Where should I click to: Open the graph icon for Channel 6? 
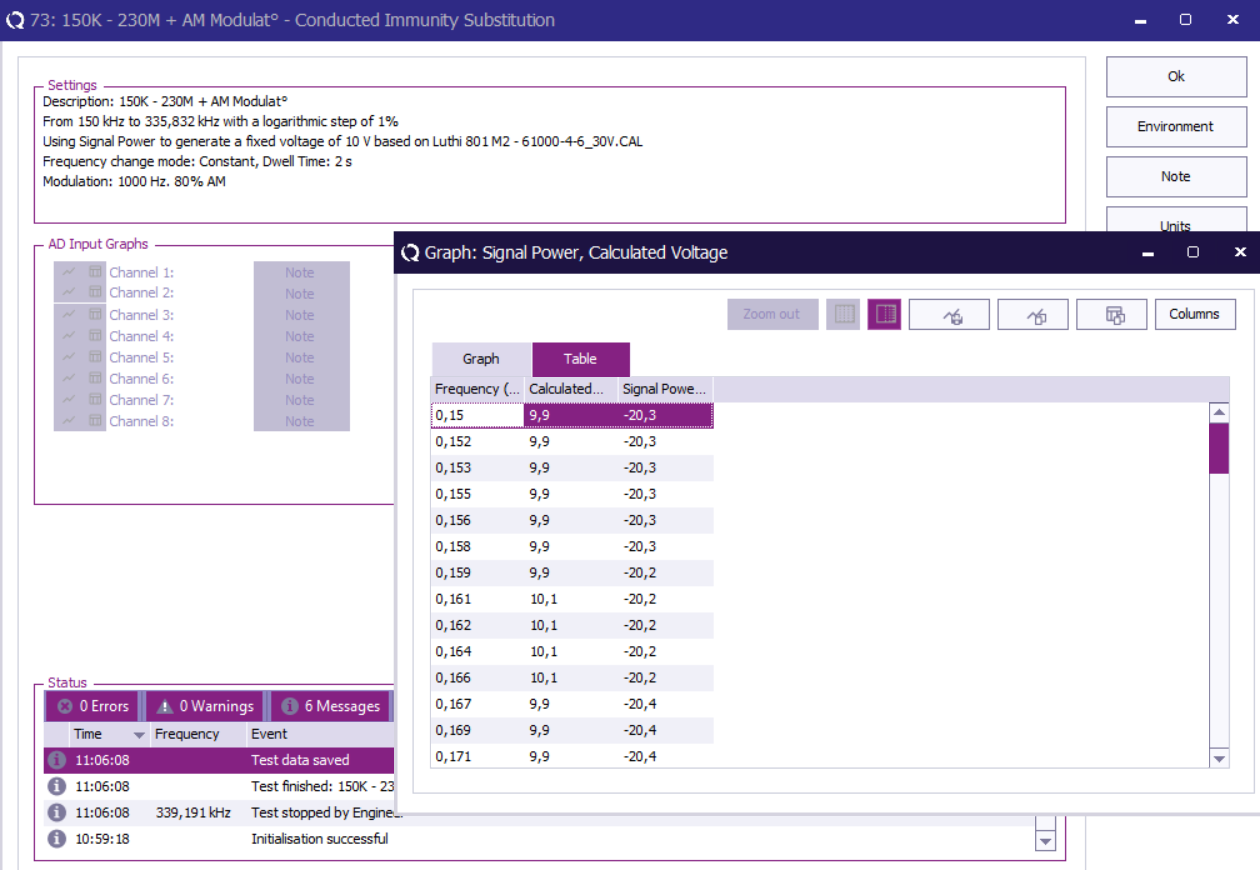[68, 378]
